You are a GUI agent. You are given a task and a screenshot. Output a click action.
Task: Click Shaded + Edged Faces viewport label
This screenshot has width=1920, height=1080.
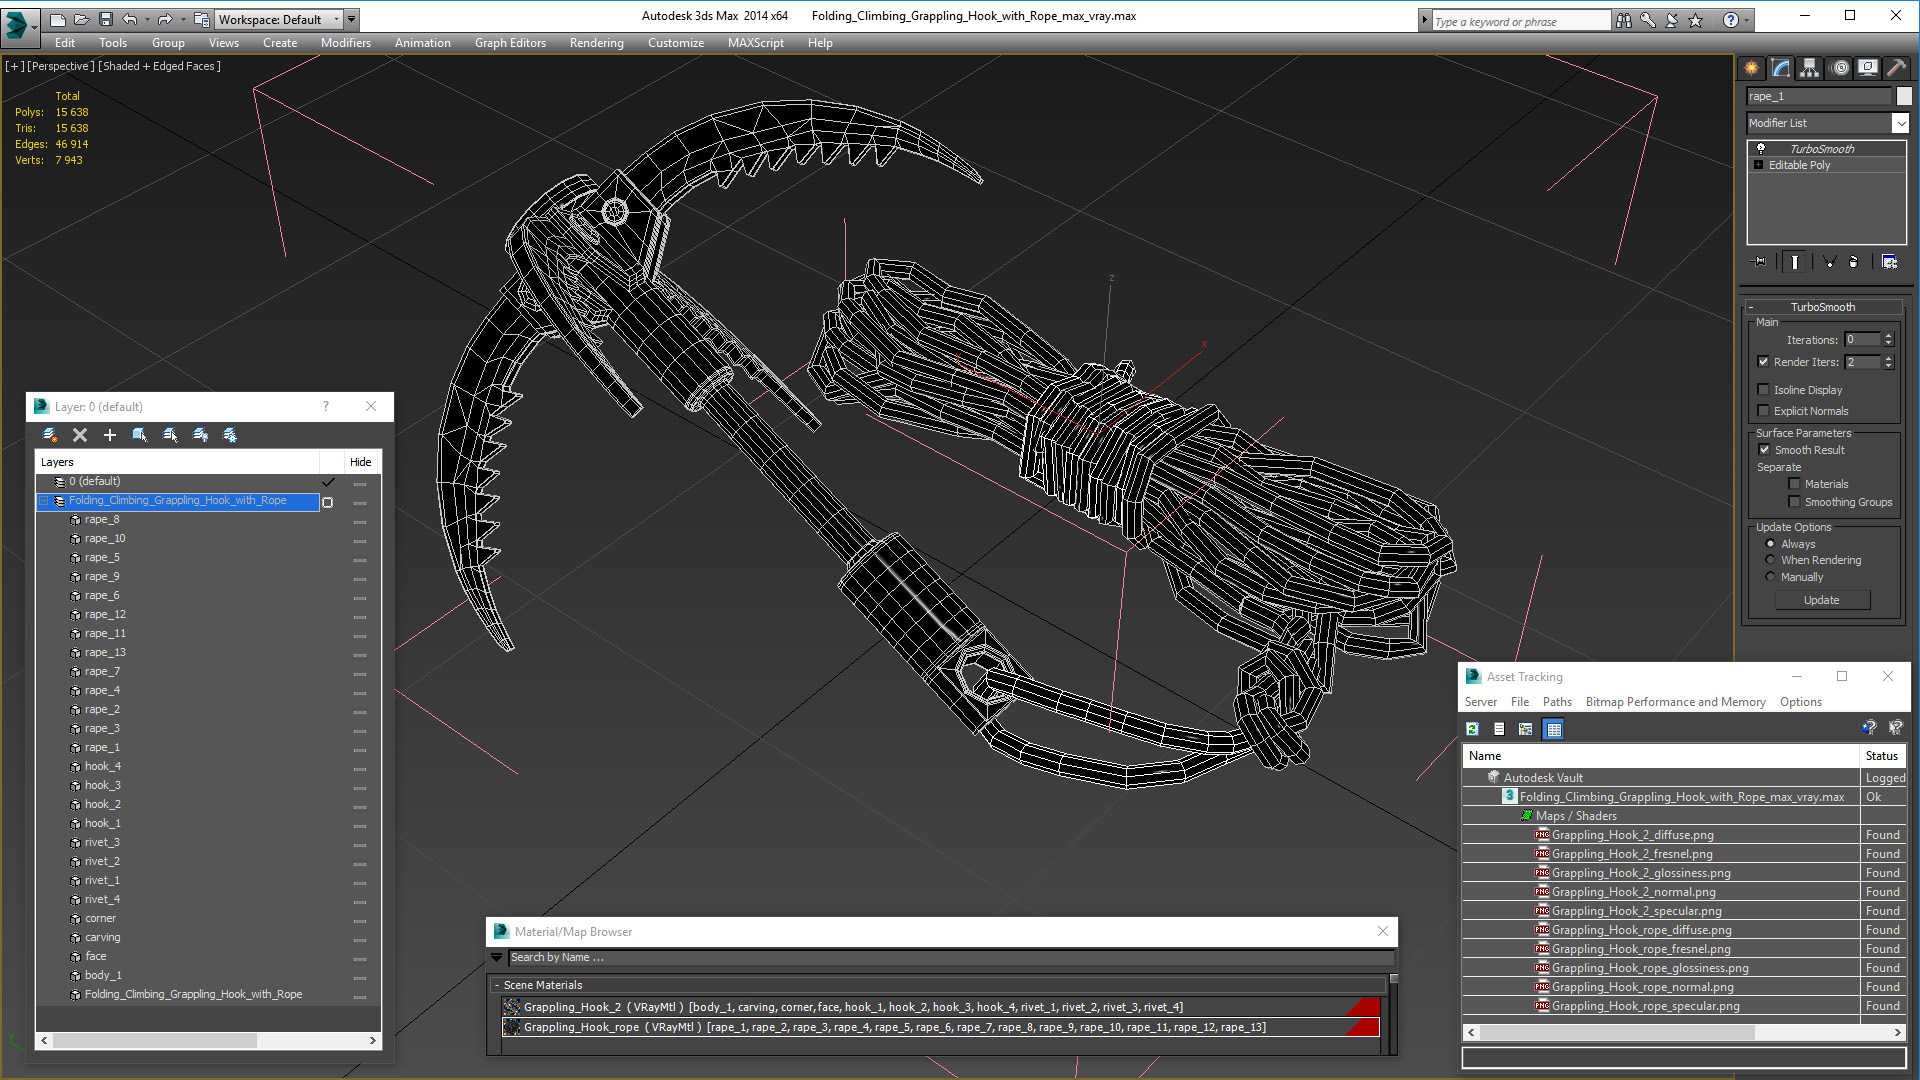pyautogui.click(x=160, y=67)
